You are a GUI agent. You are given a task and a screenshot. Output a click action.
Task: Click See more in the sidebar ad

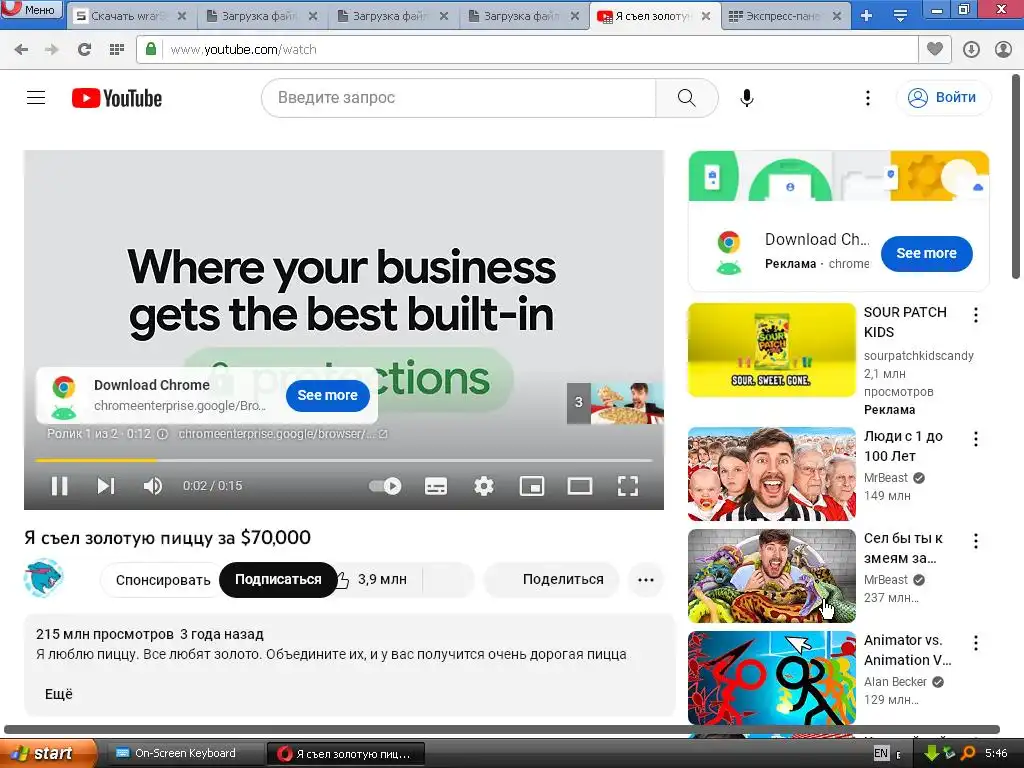[x=926, y=253]
